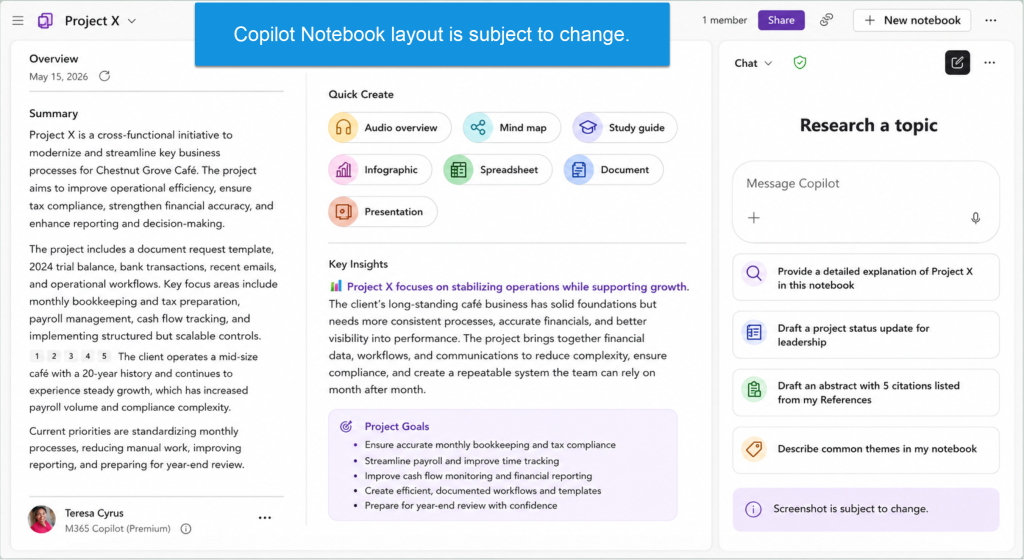1024x560 pixels.
Task: Click goal 'Streamline payroll and improve time tracking'
Action: pyautogui.click(x=462, y=461)
